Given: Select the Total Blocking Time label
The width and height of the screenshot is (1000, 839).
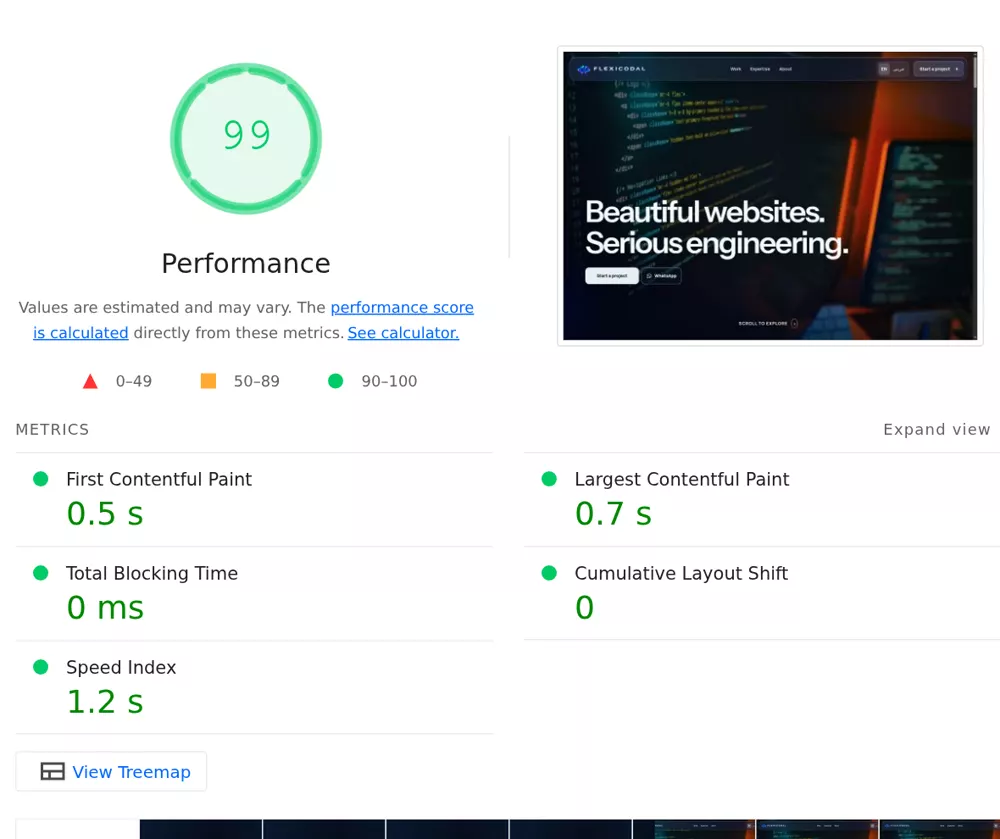Looking at the screenshot, I should 152,573.
